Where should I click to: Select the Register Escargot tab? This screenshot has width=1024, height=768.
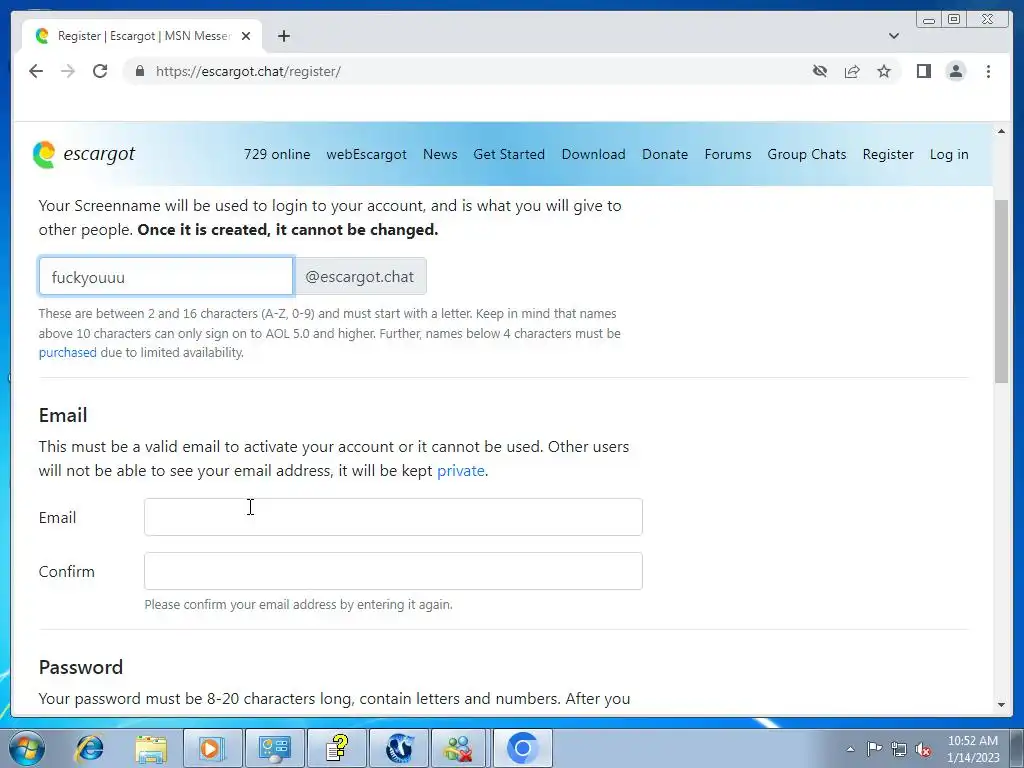click(x=142, y=36)
